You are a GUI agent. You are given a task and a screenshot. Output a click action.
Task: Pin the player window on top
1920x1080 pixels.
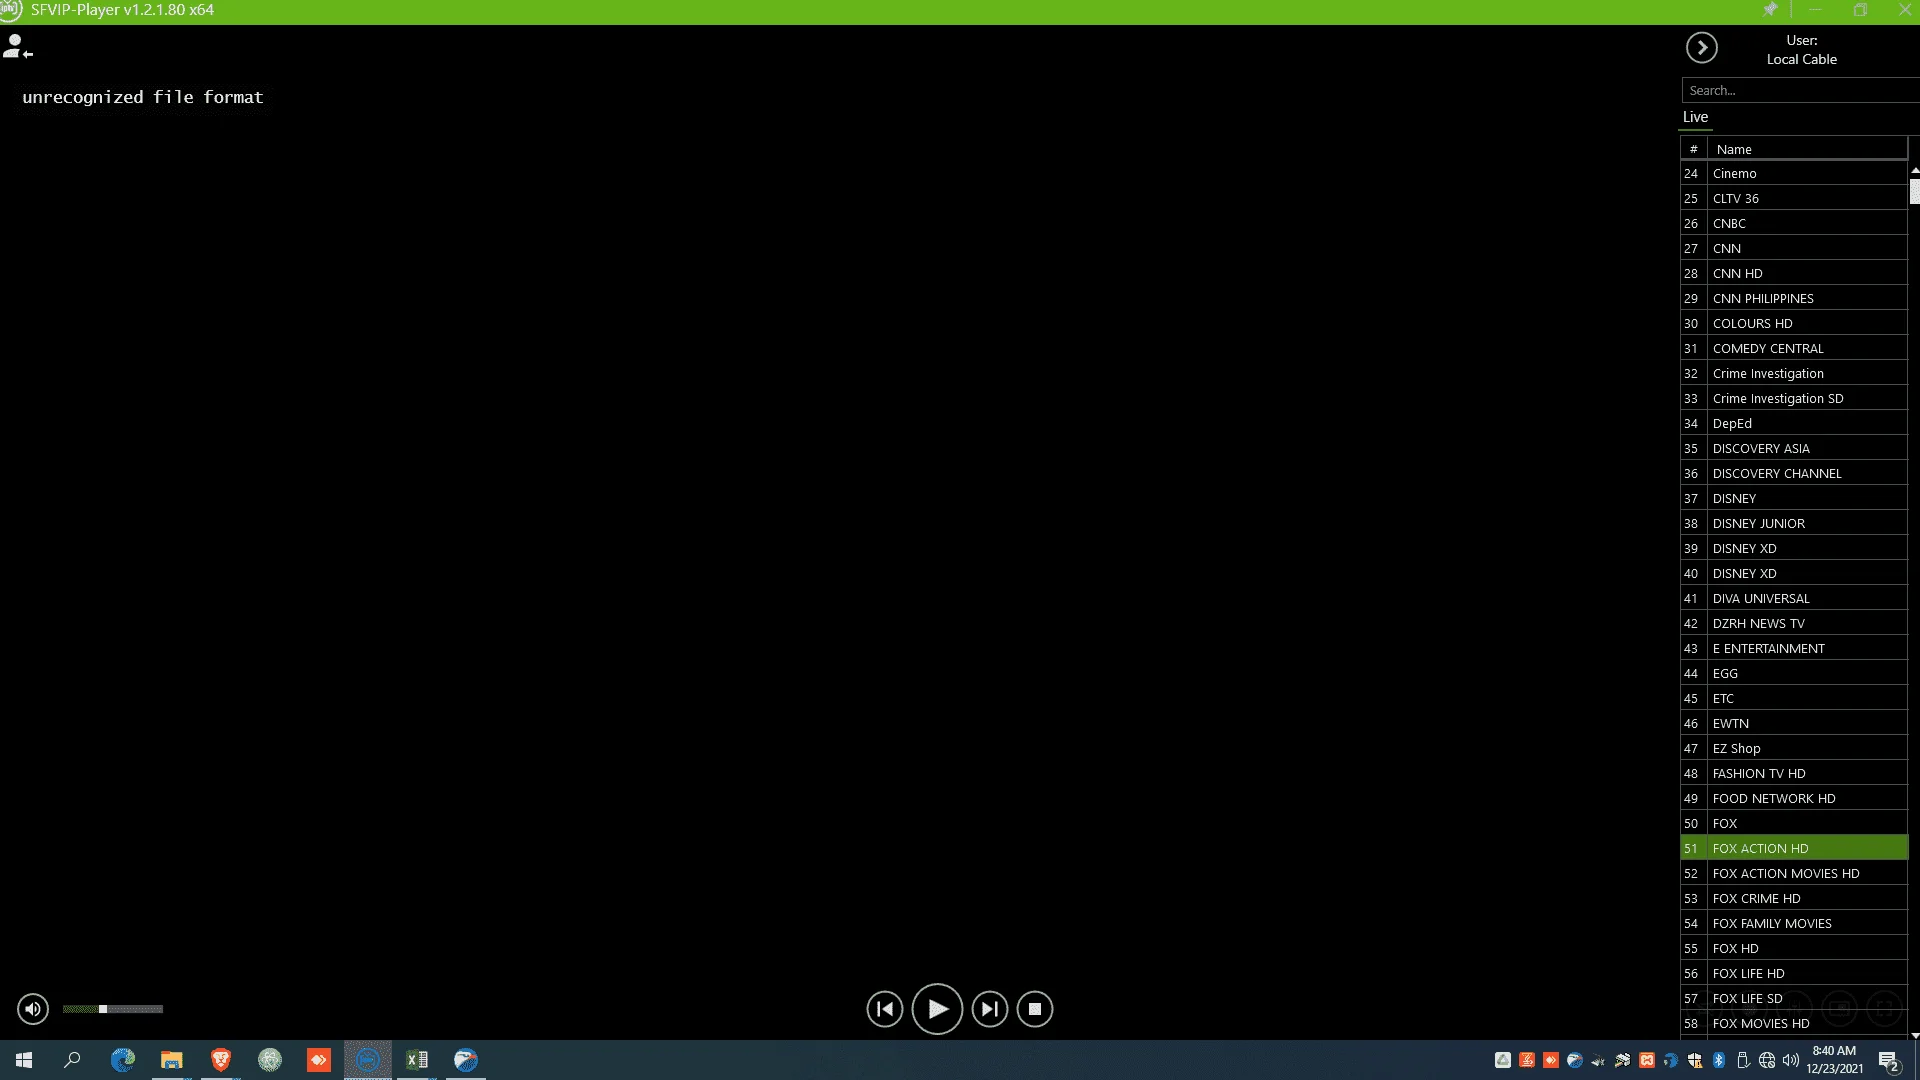(x=1770, y=10)
